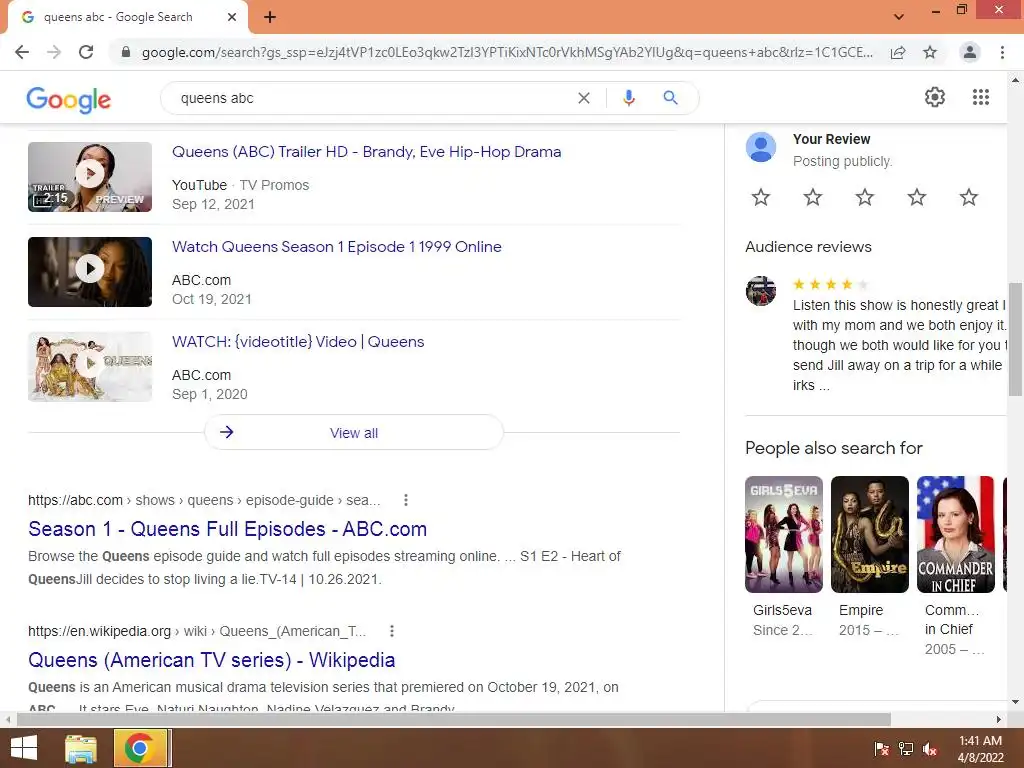This screenshot has width=1024, height=768.
Task: Click the scroll down arrow
Action: point(1016,702)
